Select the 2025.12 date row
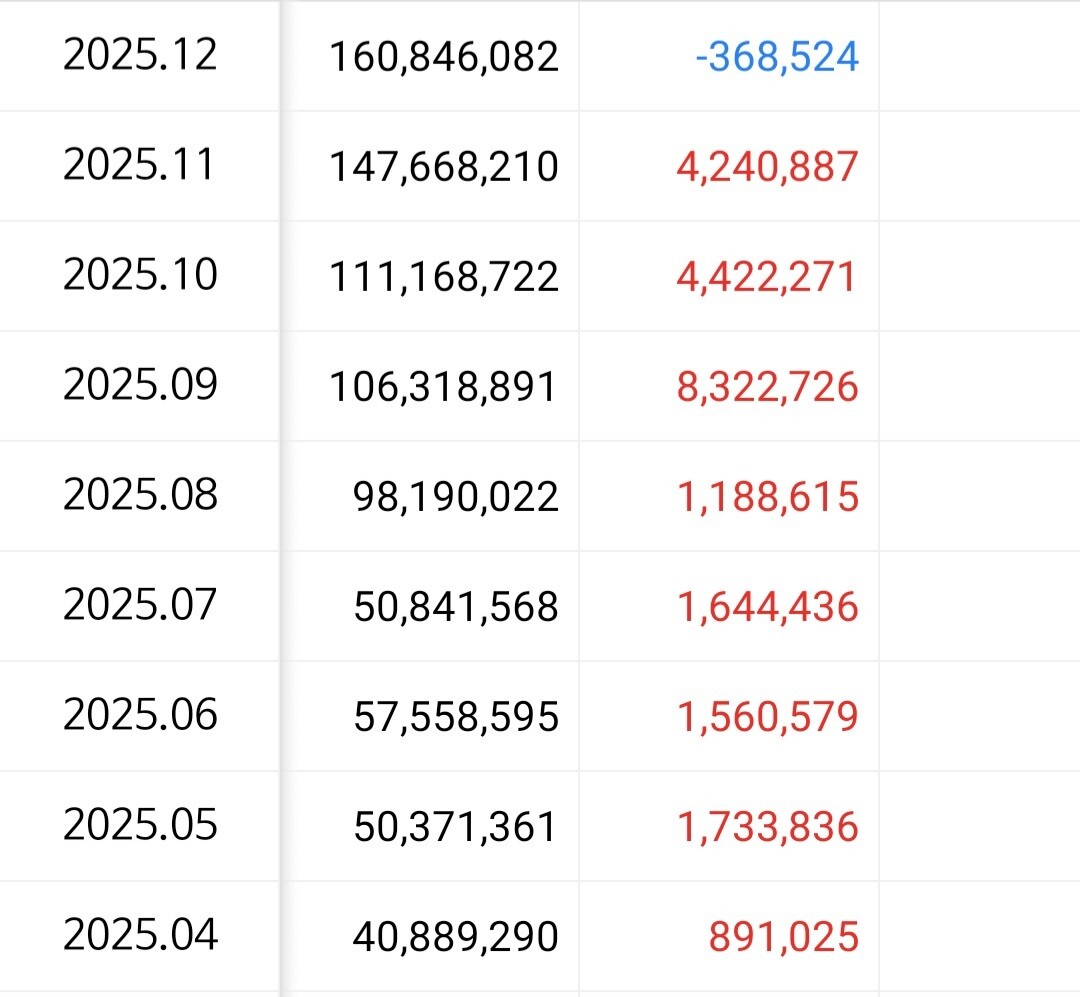 point(140,55)
